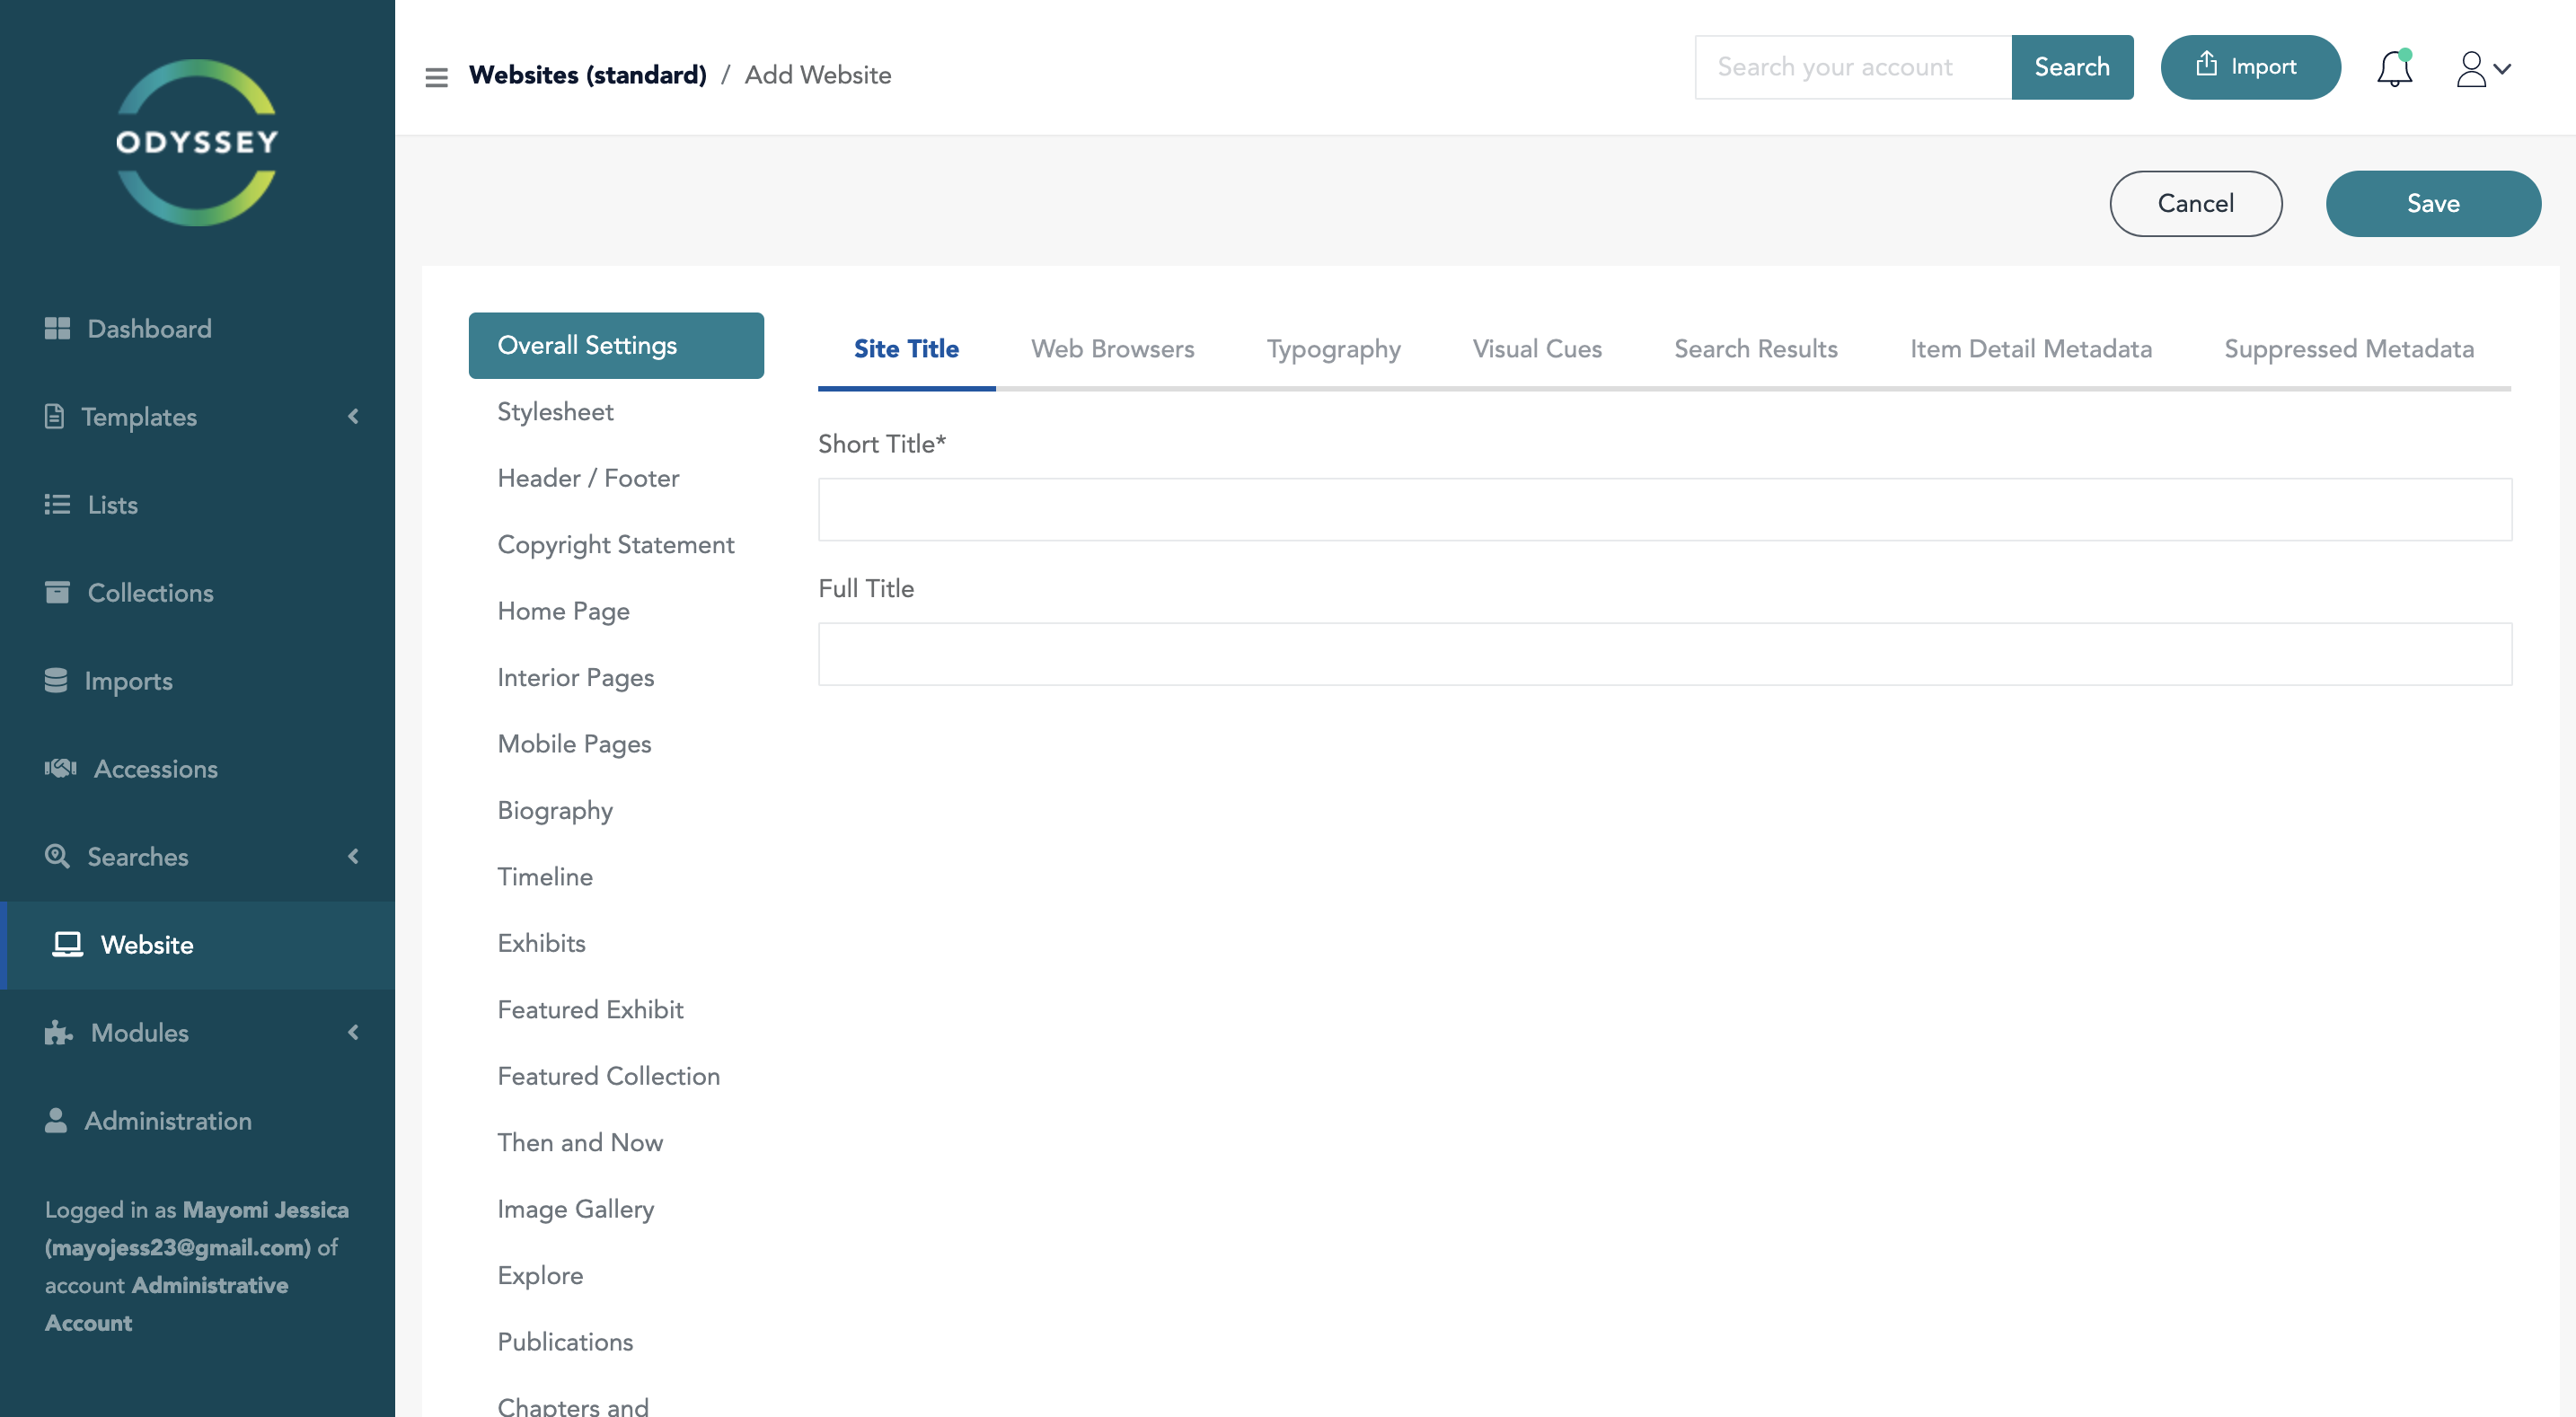
Task: Click the Imports database icon
Action: (x=56, y=680)
